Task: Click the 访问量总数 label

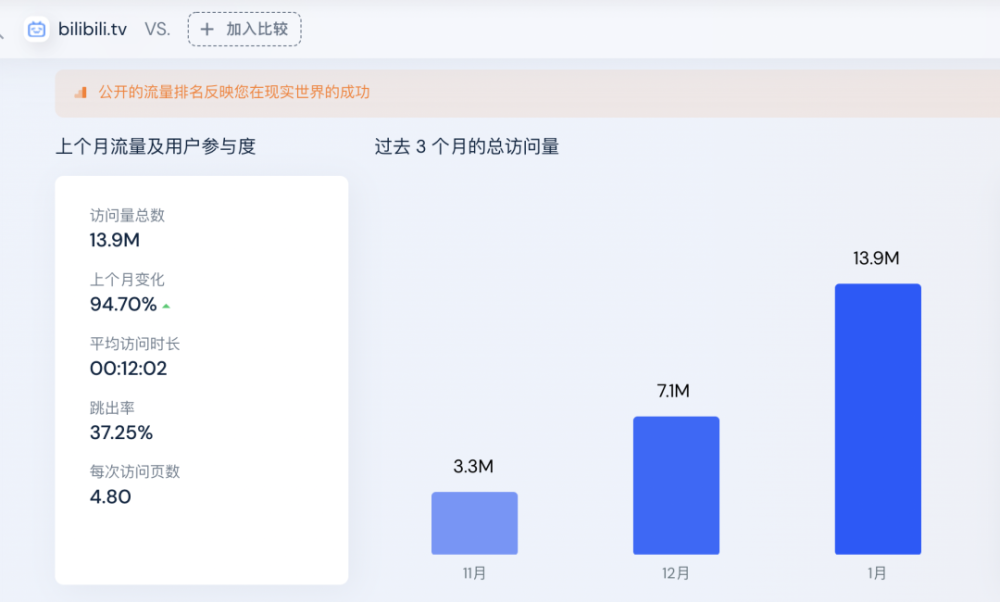Action: coord(127,216)
